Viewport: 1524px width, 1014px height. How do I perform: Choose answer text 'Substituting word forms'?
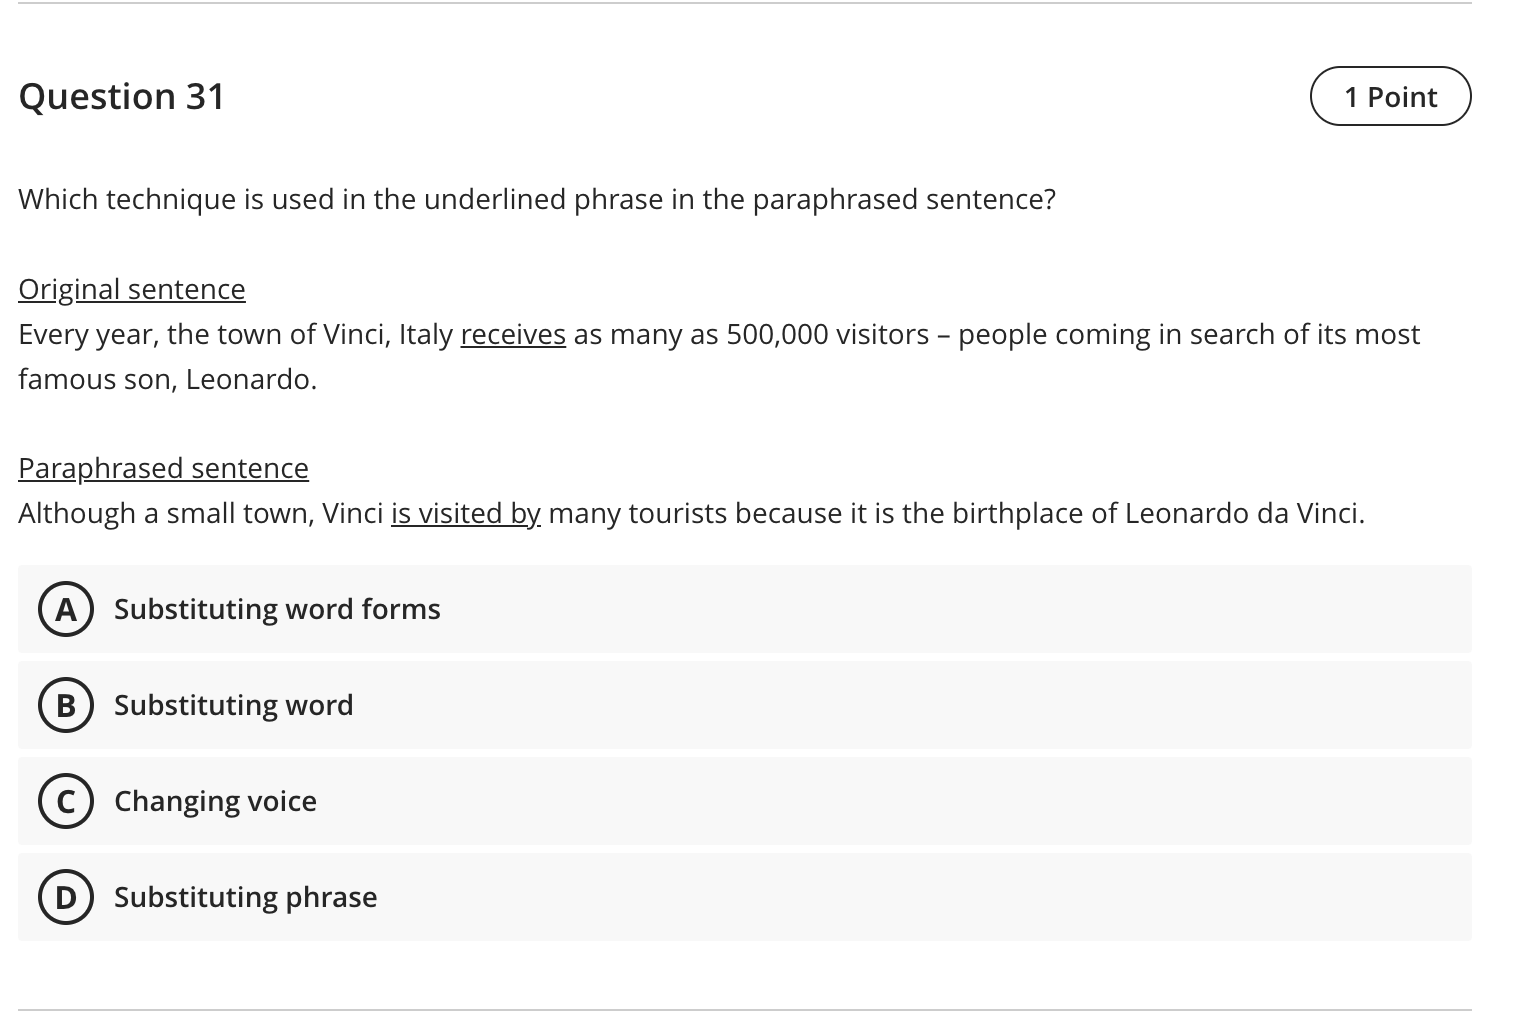[x=277, y=609]
